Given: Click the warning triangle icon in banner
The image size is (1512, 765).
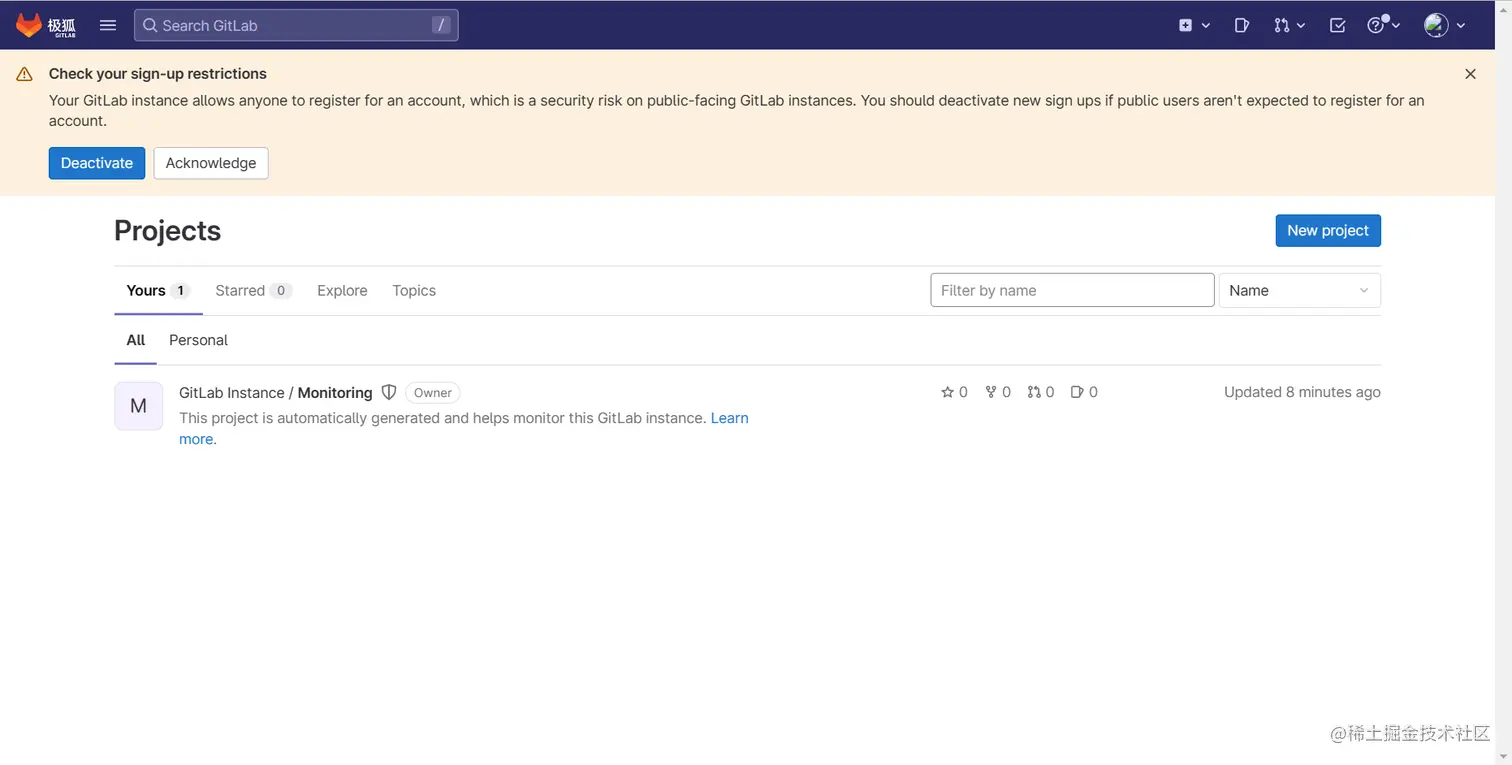Looking at the screenshot, I should click(x=25, y=74).
